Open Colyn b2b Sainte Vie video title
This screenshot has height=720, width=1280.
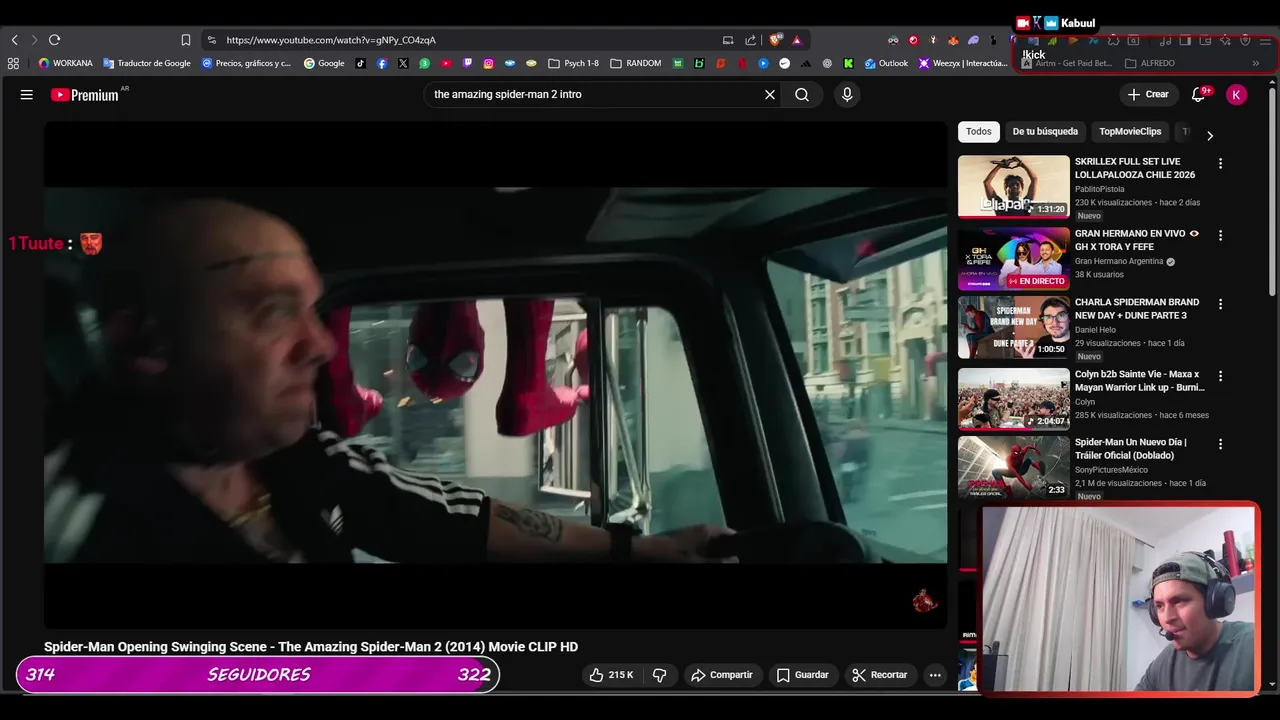[1140, 380]
